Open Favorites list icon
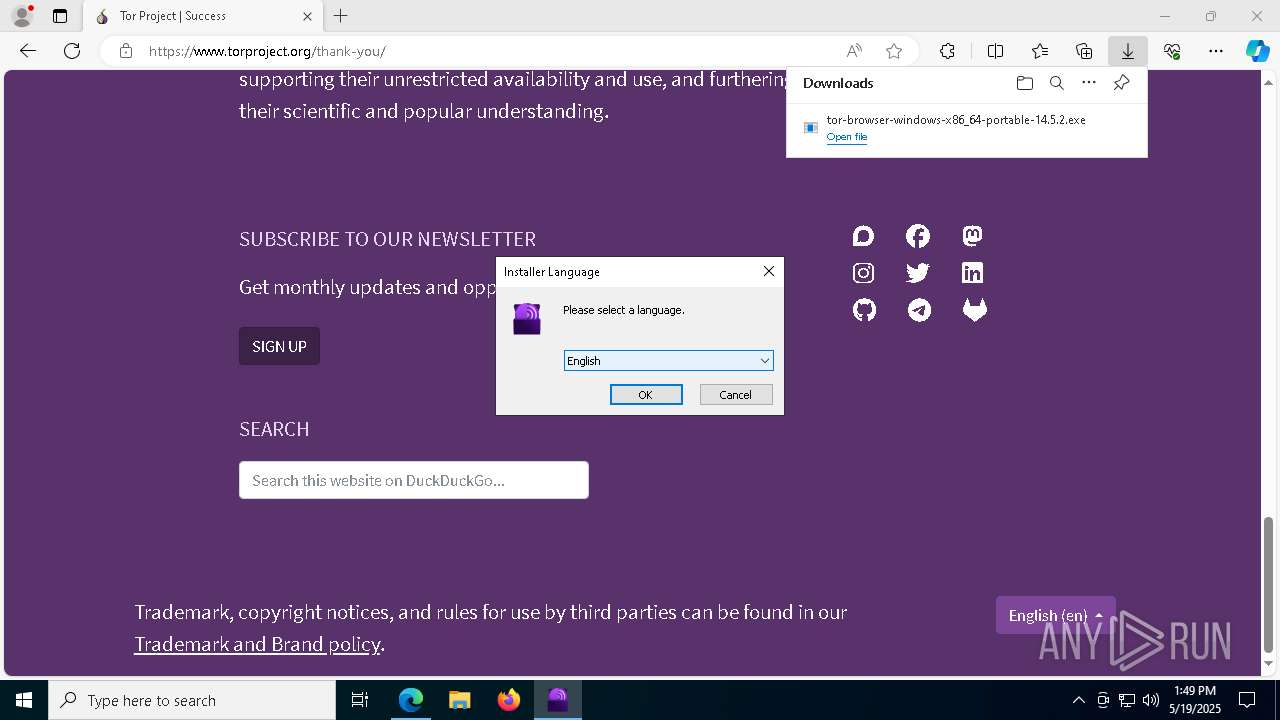Image resolution: width=1280 pixels, height=720 pixels. click(1040, 51)
